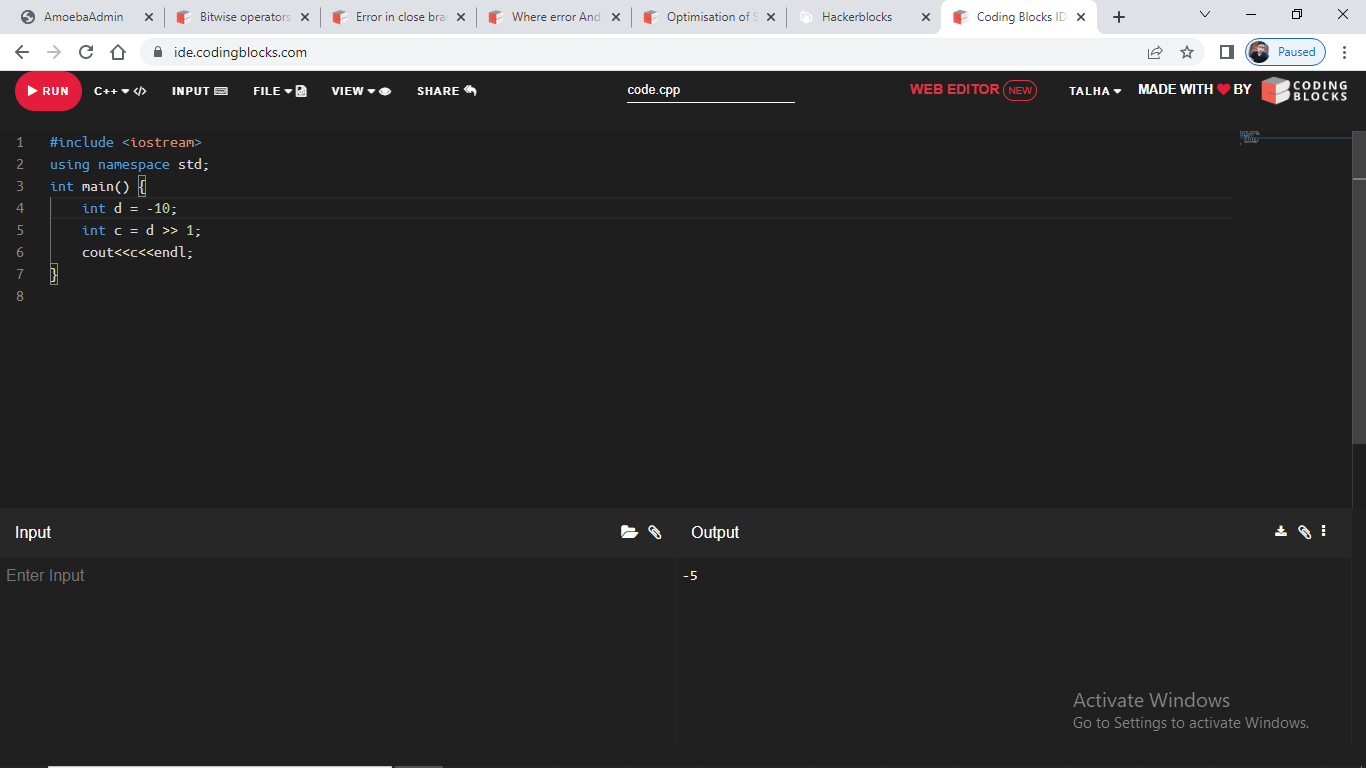Open Coding Blocks logo link
This screenshot has height=768, width=1366.
coord(1304,90)
